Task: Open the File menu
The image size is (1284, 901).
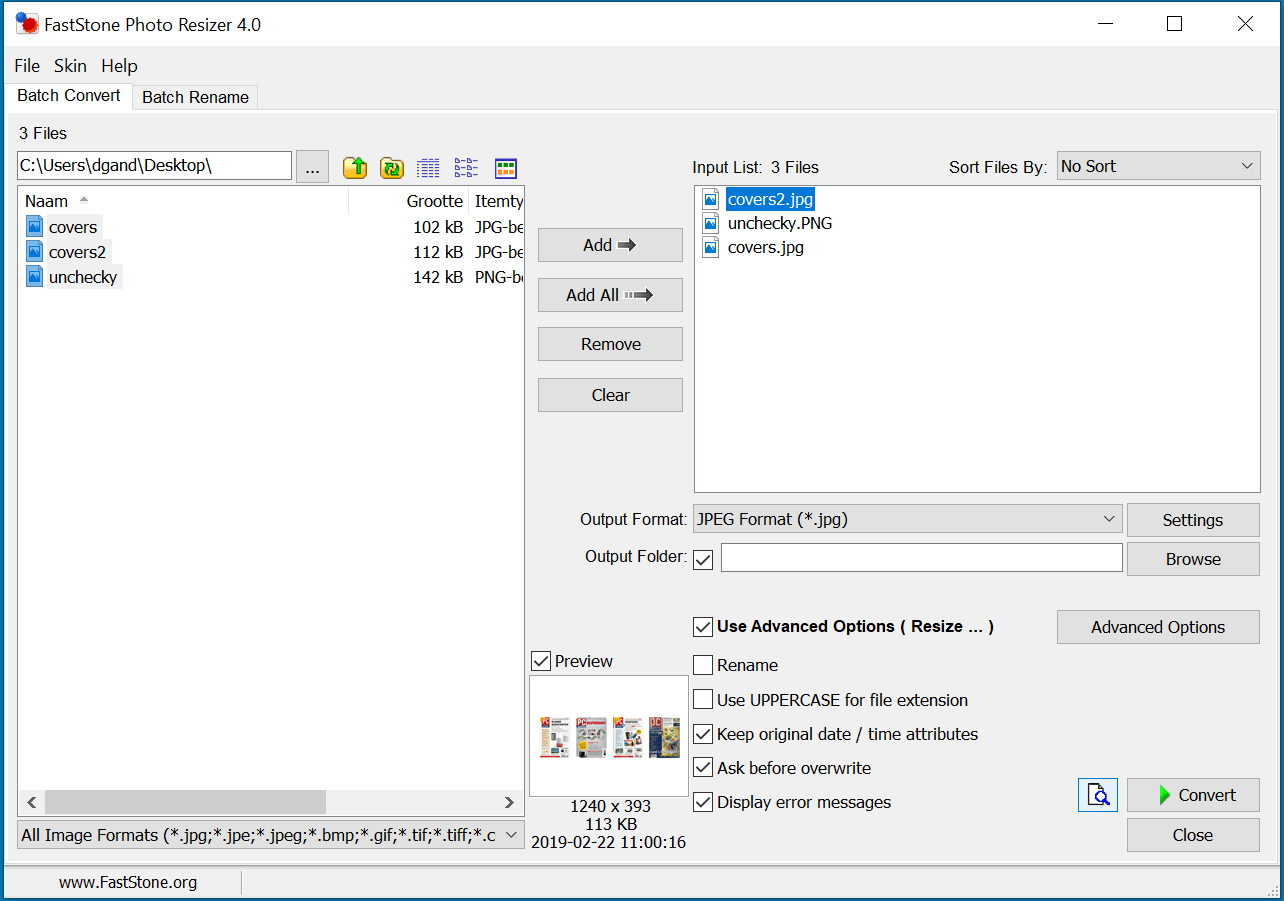Action: click(27, 66)
